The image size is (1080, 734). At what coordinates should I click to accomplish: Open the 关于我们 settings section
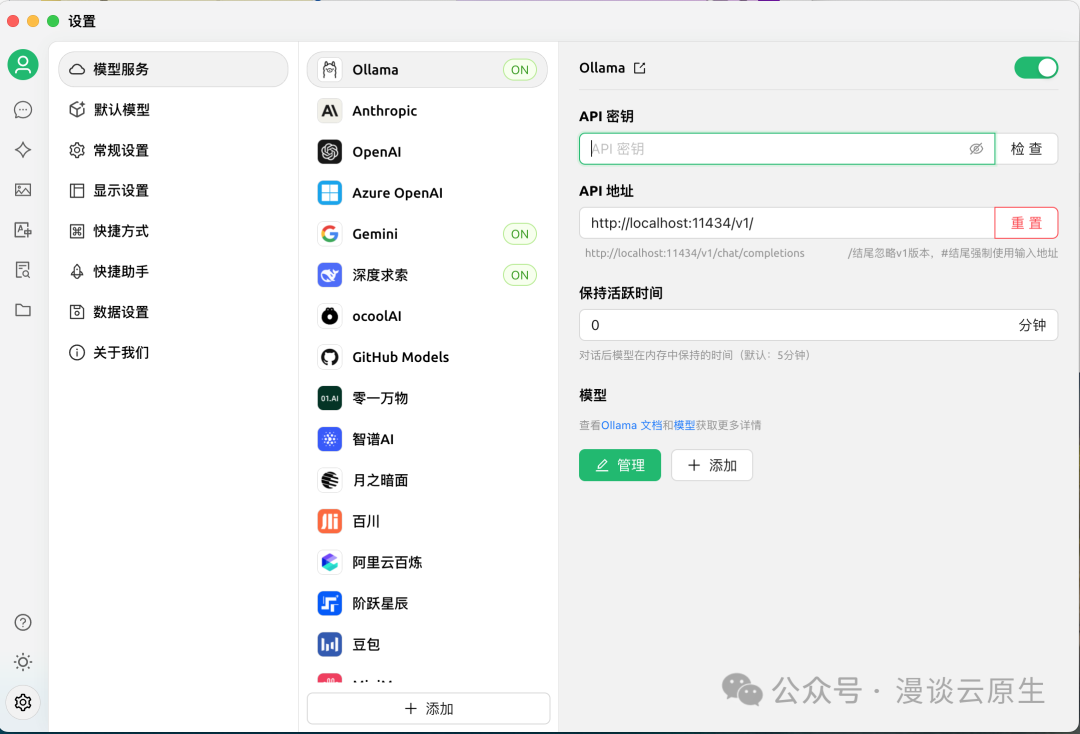click(x=174, y=353)
